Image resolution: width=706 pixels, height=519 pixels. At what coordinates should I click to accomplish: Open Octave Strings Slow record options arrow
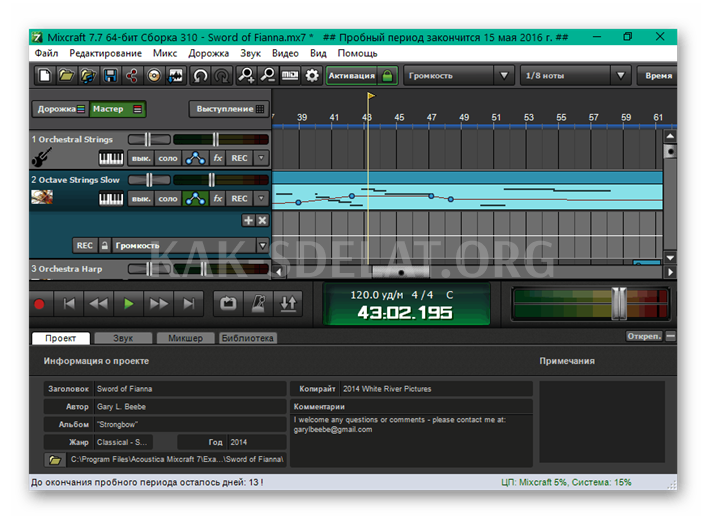(261, 199)
